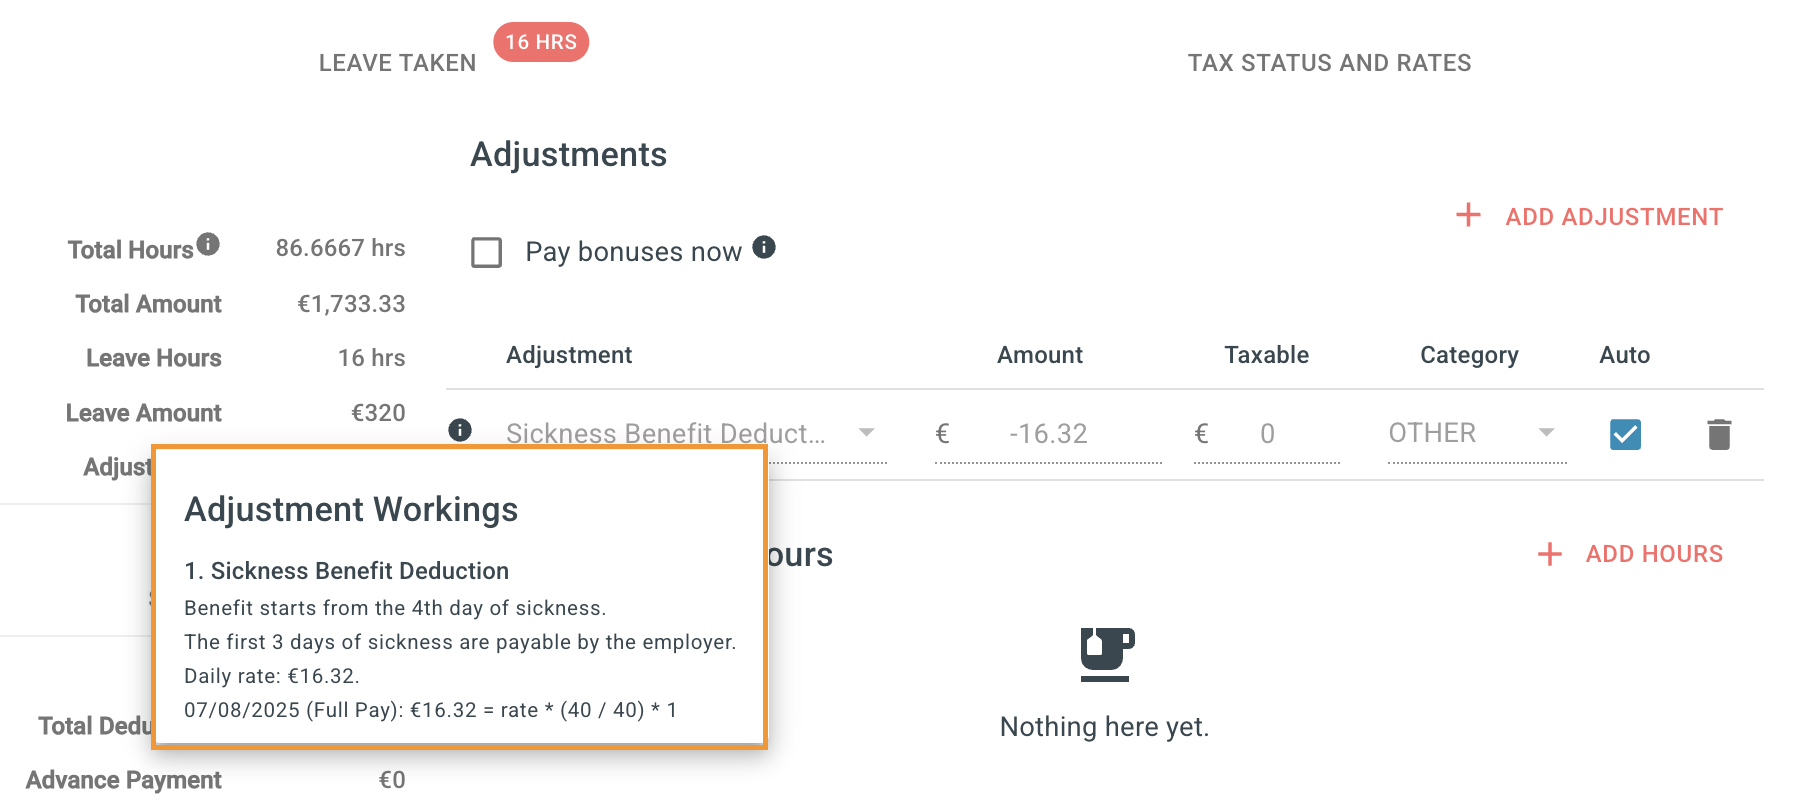Open the TAX STATUS AND RATES tab

(x=1329, y=63)
